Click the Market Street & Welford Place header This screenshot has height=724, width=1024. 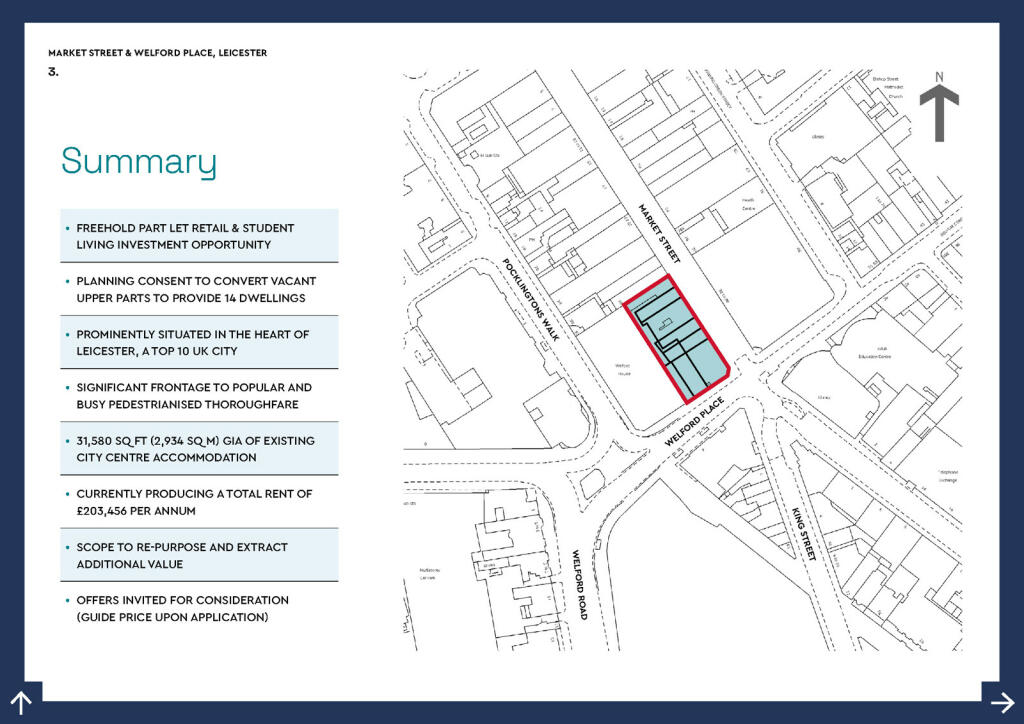[157, 52]
